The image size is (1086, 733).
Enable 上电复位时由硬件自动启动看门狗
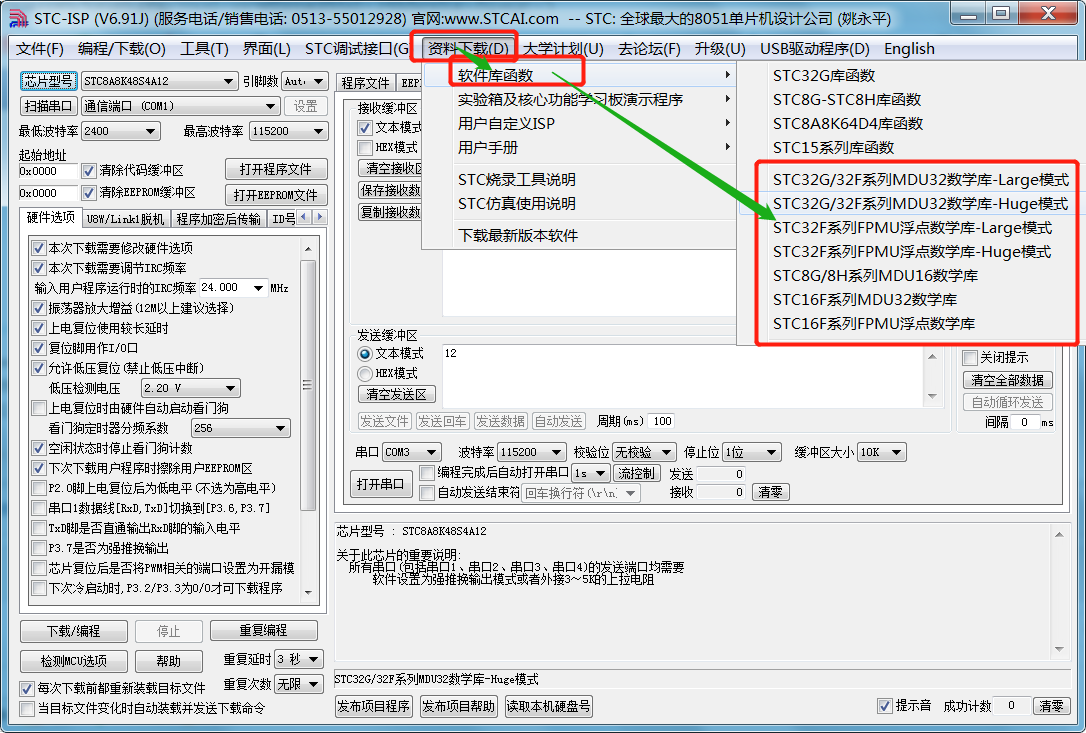[39, 408]
